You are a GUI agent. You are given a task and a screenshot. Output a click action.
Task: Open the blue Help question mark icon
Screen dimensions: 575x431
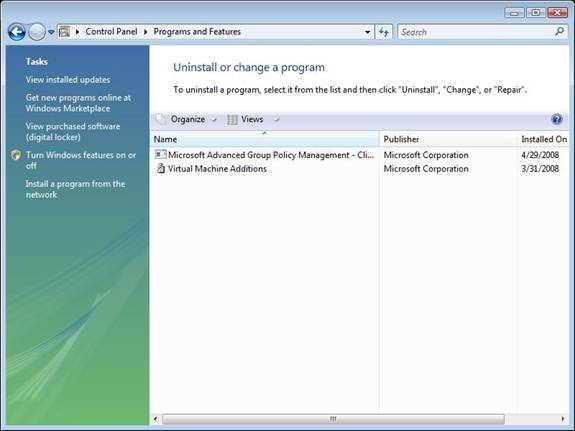(556, 119)
